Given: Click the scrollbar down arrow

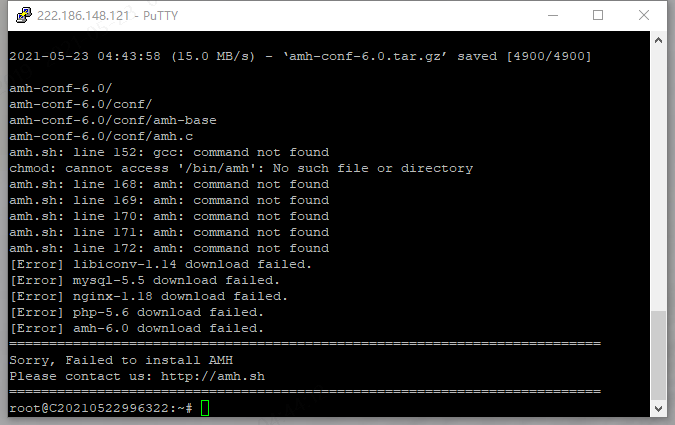Looking at the screenshot, I should 658,409.
